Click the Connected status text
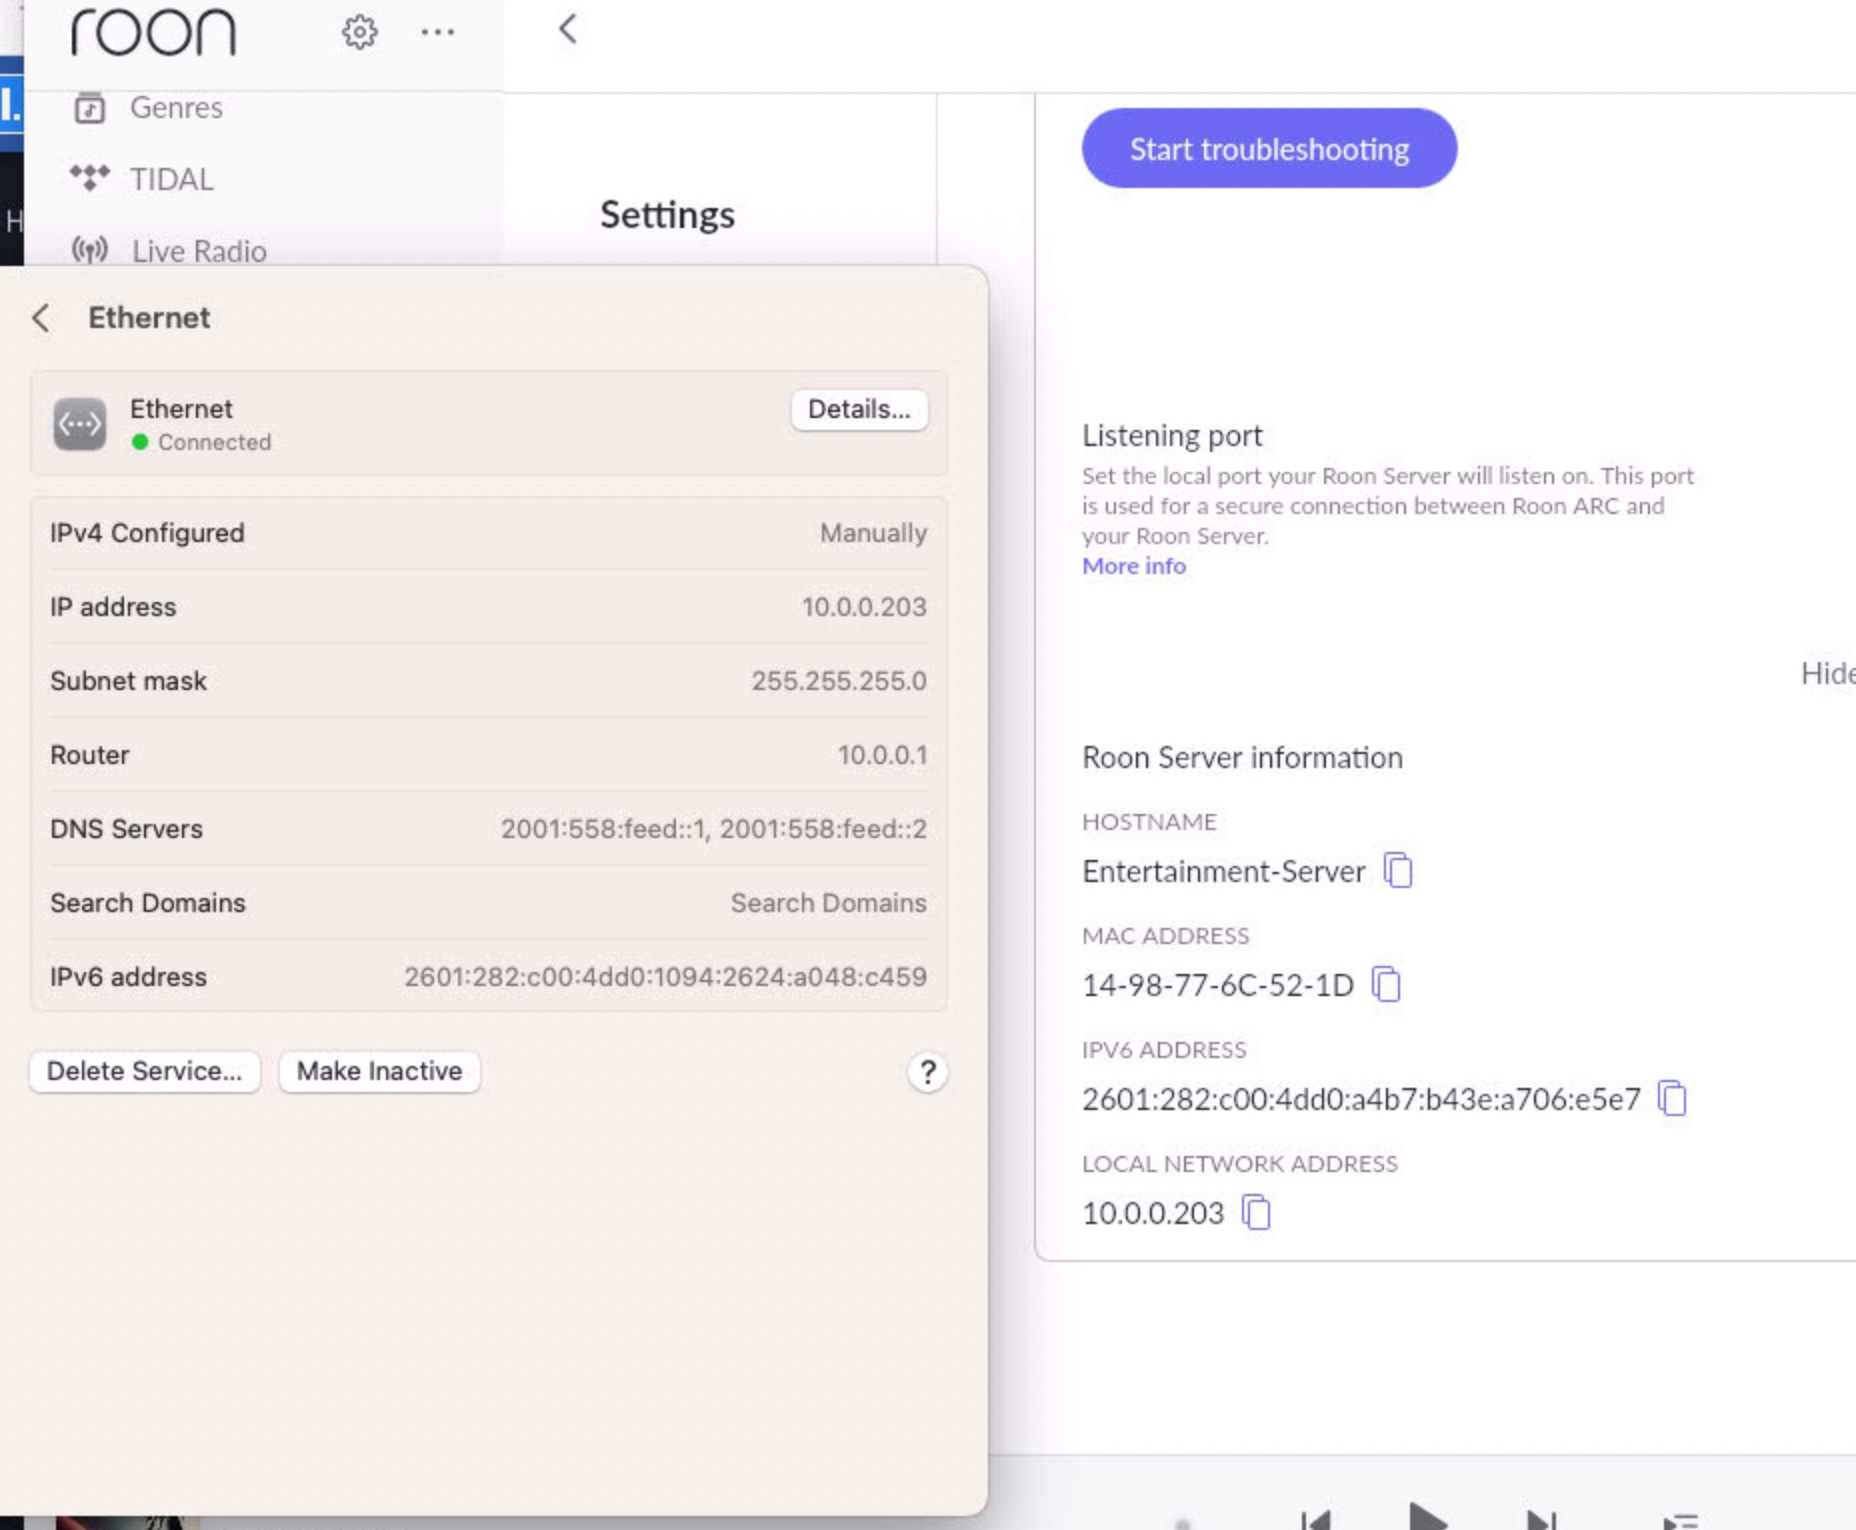The width and height of the screenshot is (1856, 1530). pos(214,442)
